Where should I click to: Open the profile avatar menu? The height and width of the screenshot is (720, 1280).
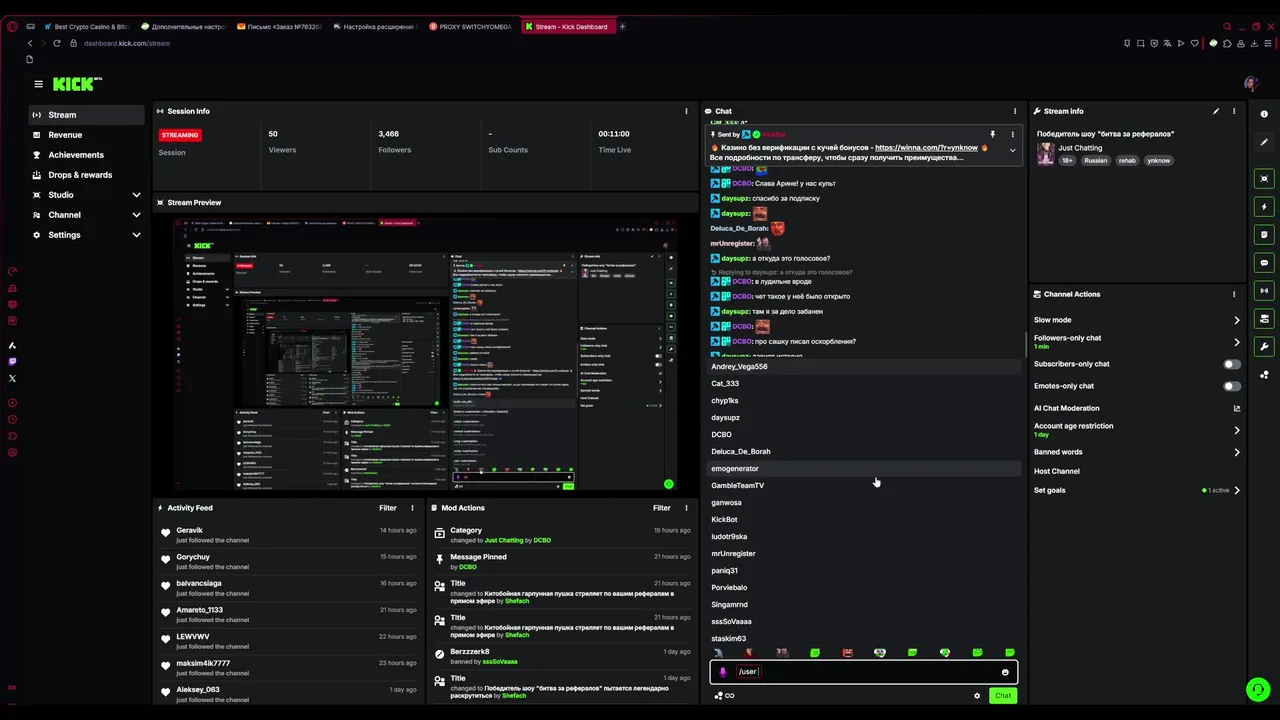(x=1250, y=84)
